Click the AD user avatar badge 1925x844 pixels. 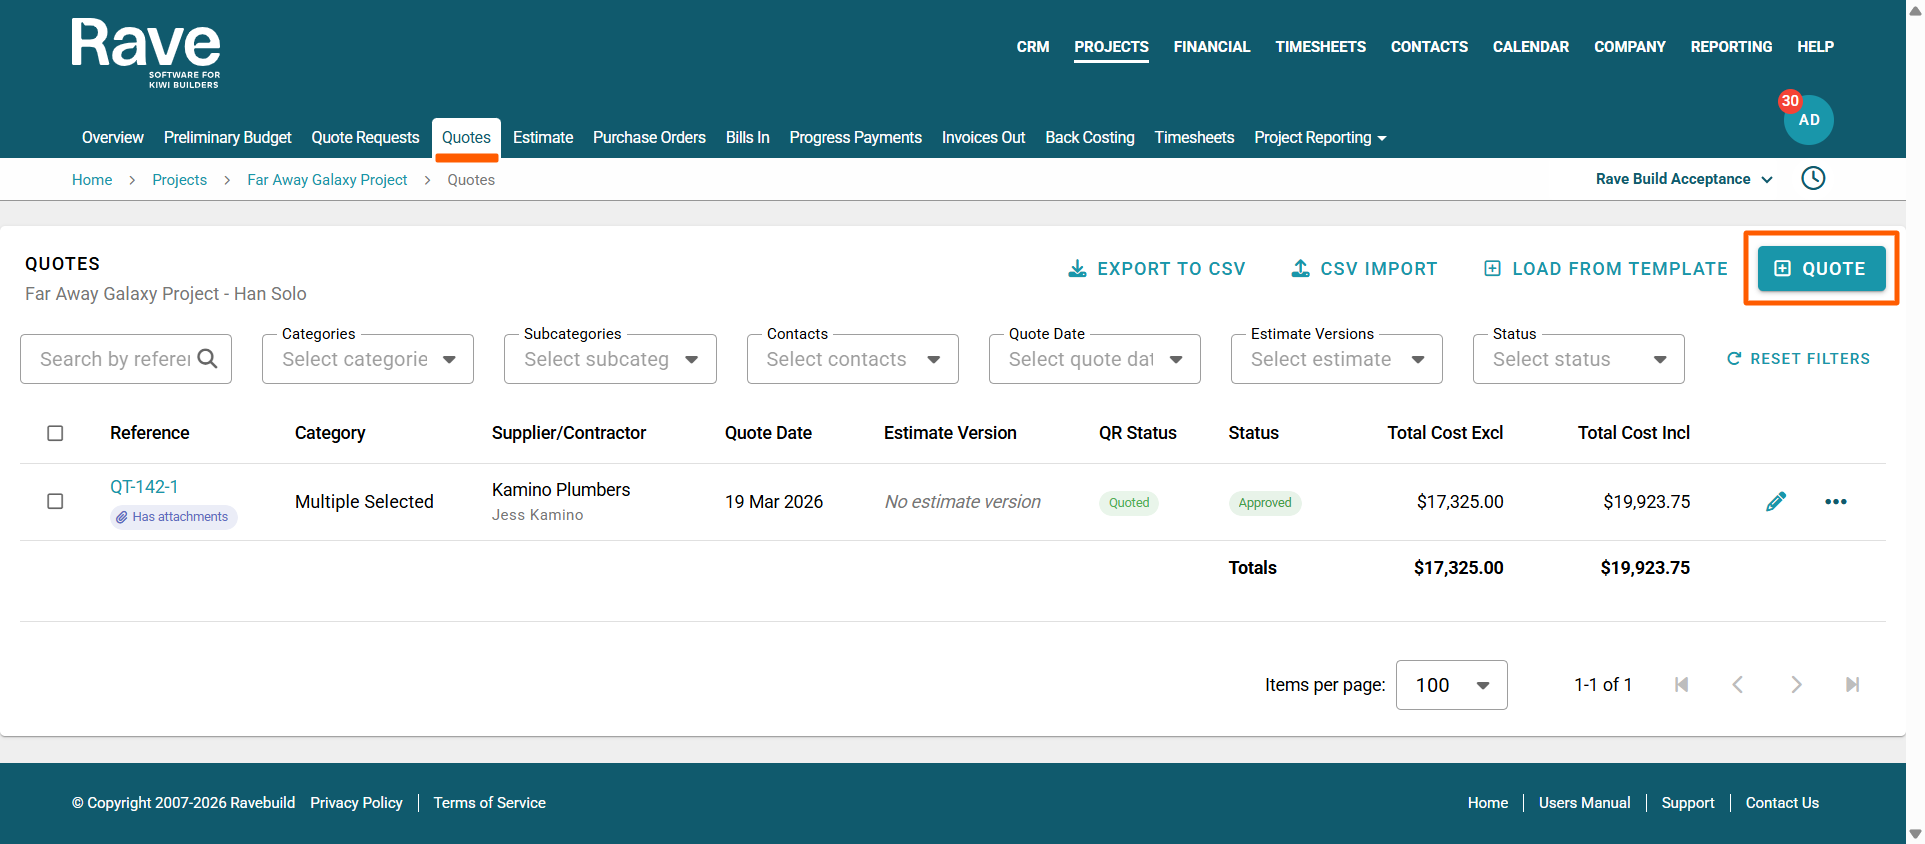point(1808,120)
